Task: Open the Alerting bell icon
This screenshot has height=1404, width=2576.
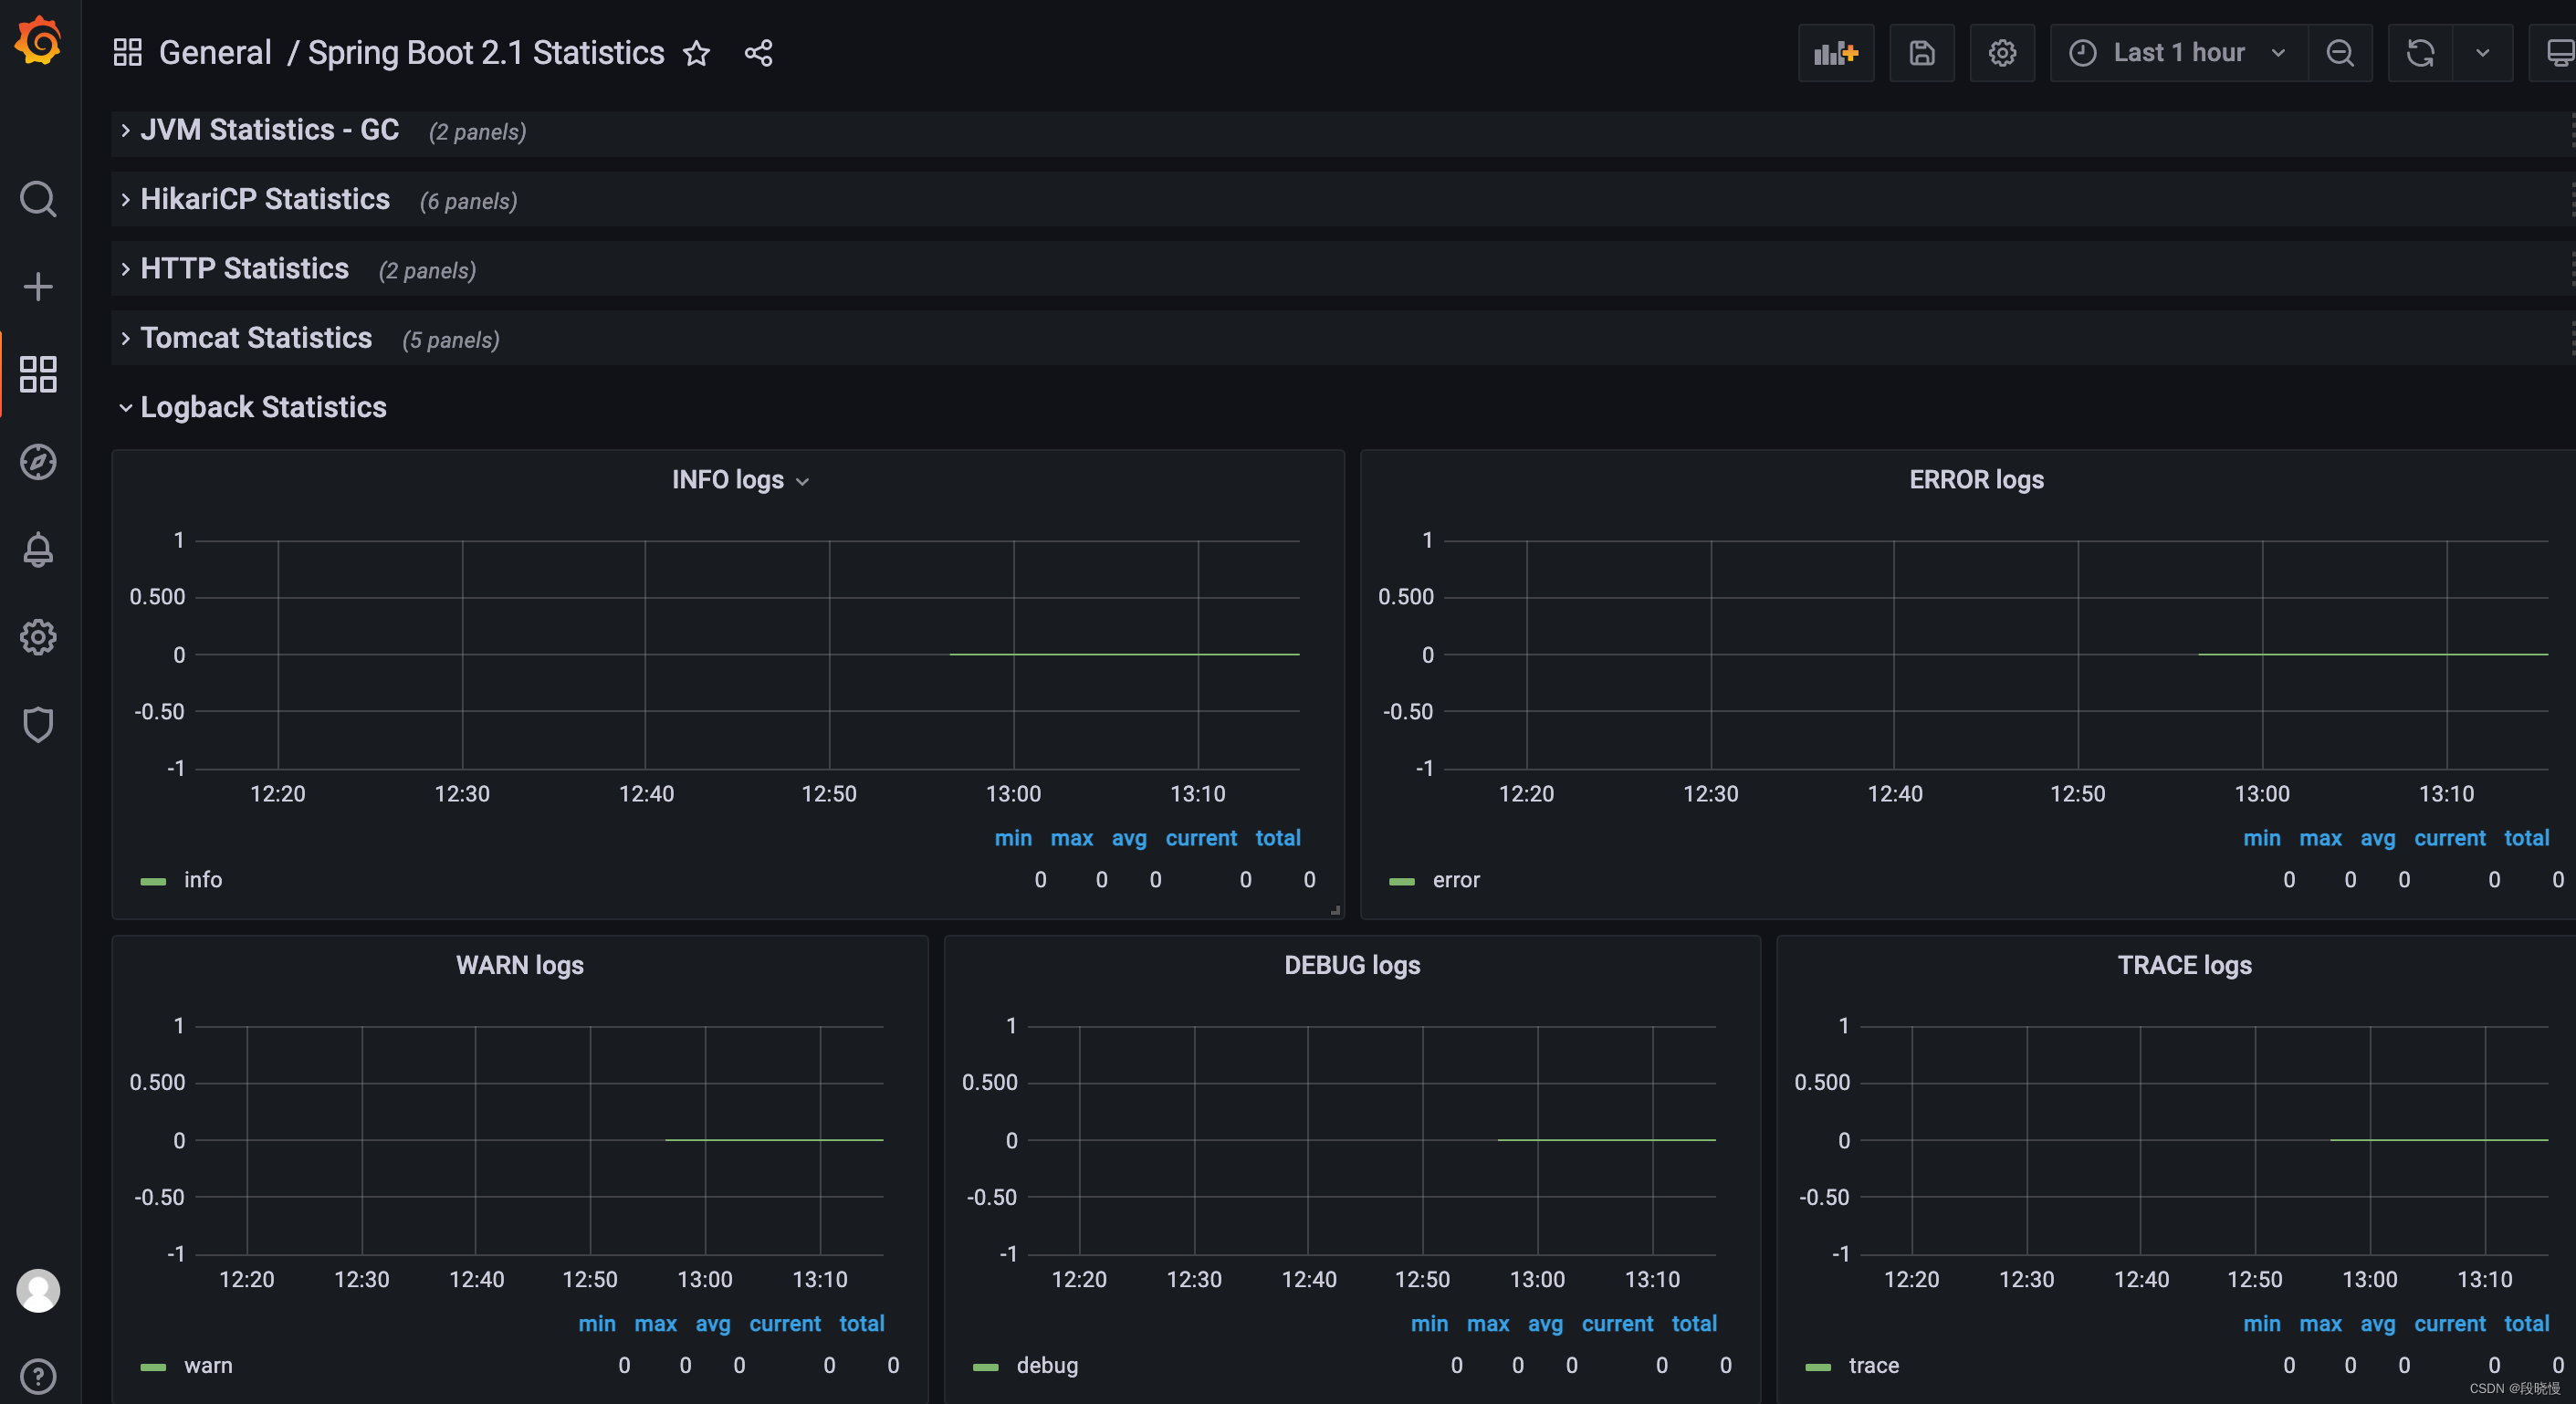Action: [x=38, y=549]
